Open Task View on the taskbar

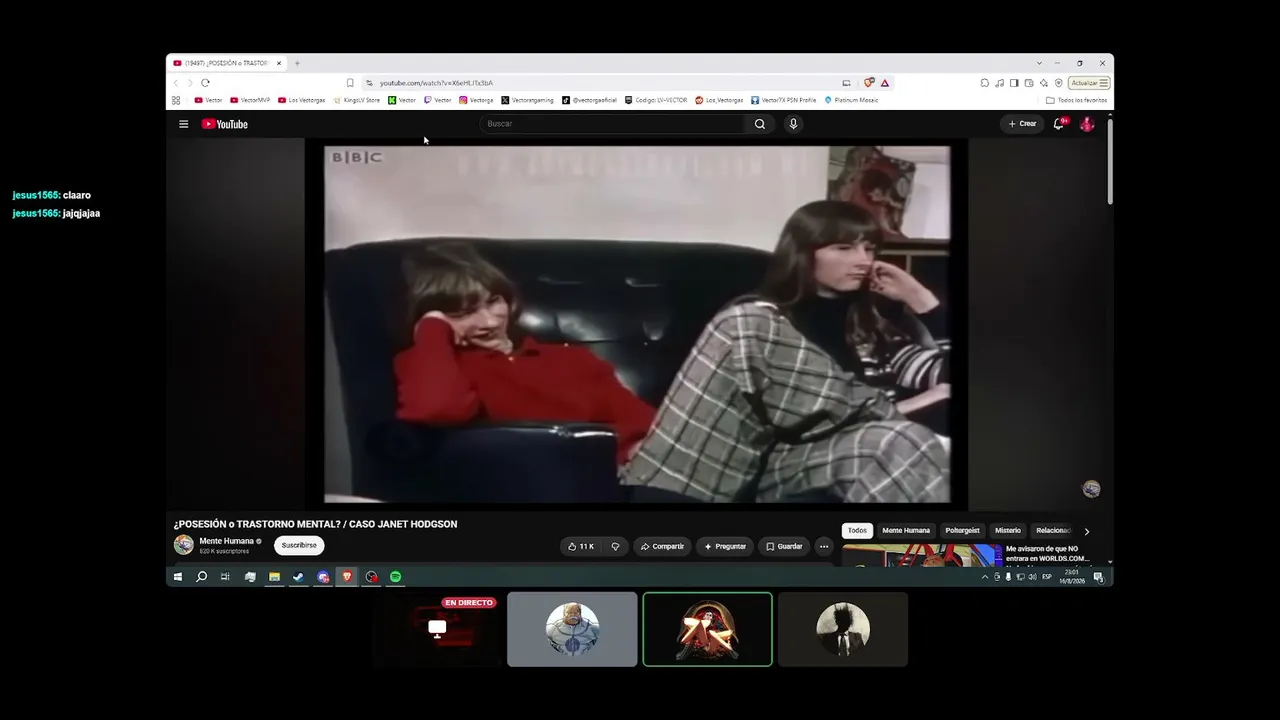pos(225,577)
